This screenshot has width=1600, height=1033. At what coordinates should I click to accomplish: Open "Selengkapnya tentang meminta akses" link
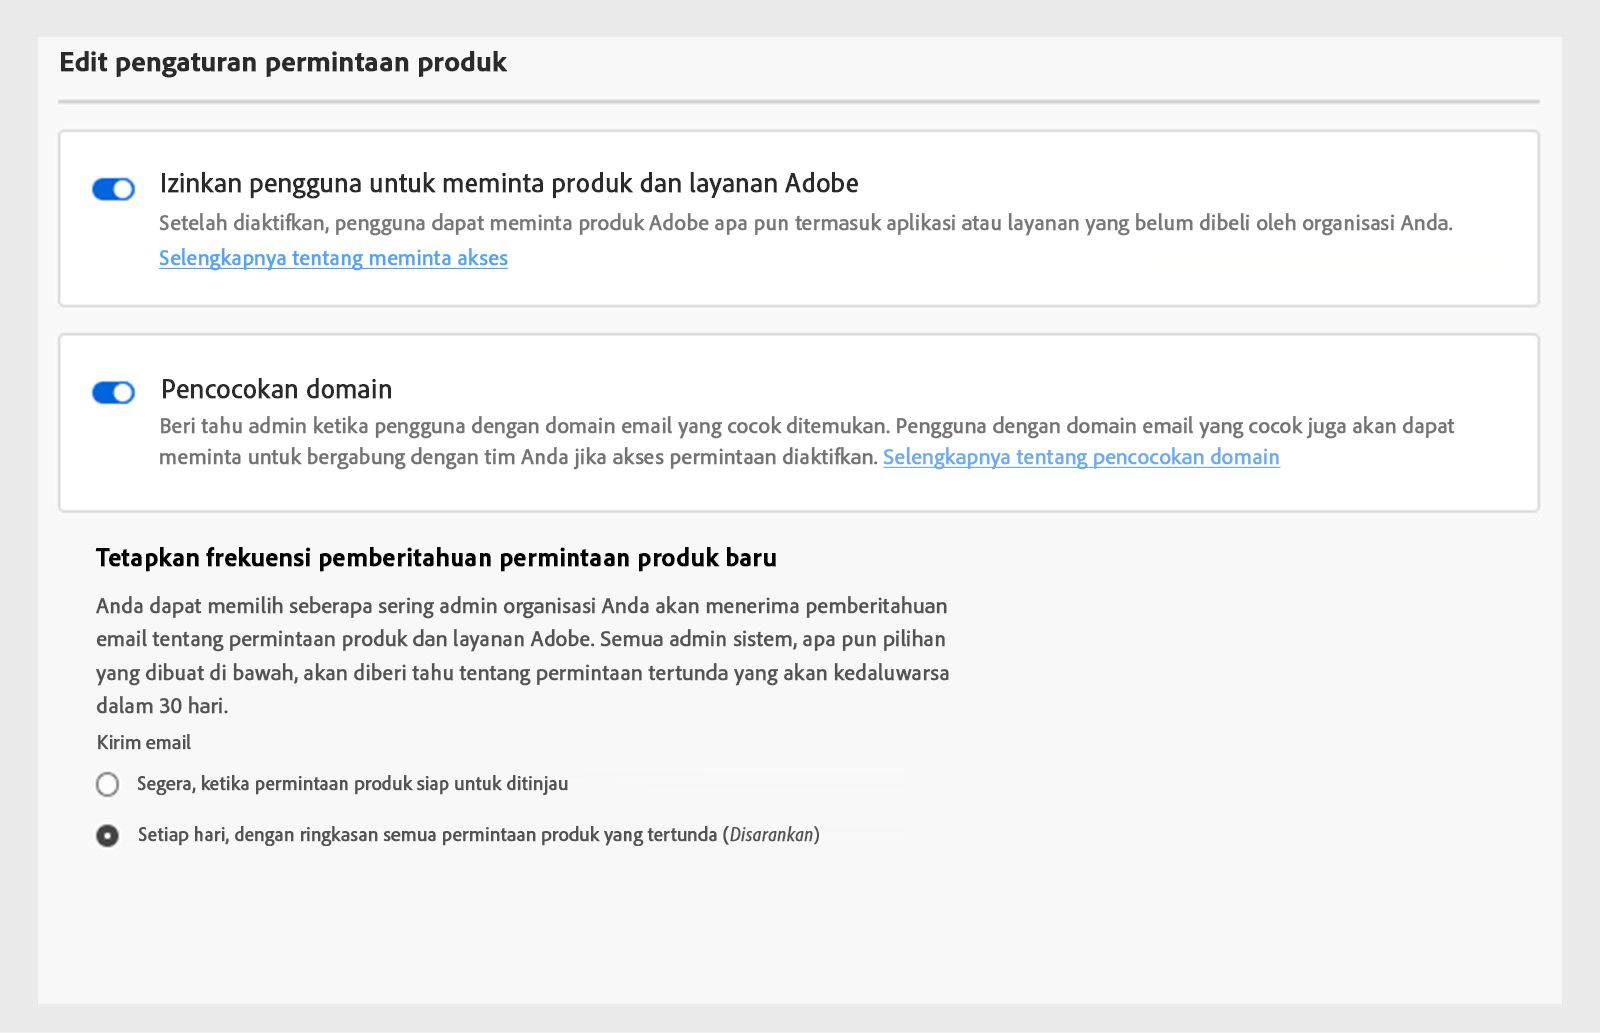(x=333, y=258)
